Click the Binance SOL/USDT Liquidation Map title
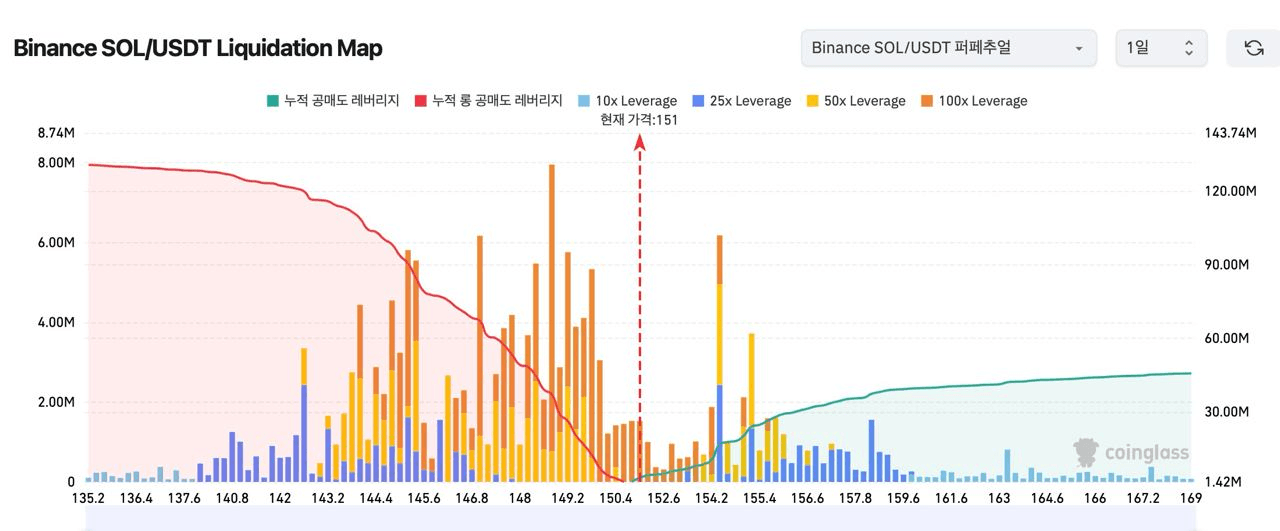Screen dimensions: 1280x531 198,48
